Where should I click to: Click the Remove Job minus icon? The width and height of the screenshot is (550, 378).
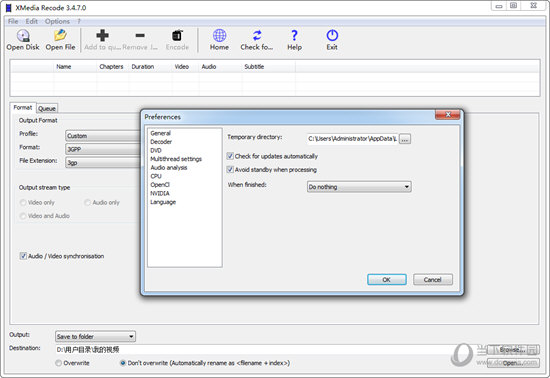140,35
